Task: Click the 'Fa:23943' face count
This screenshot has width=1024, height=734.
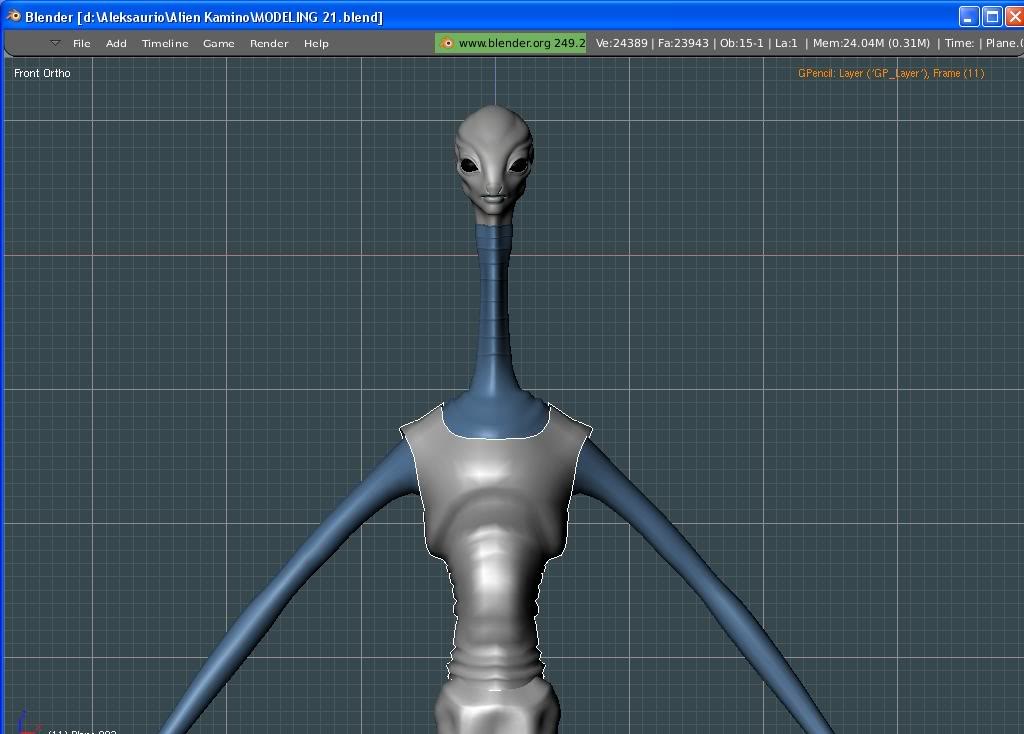Action: (x=683, y=43)
